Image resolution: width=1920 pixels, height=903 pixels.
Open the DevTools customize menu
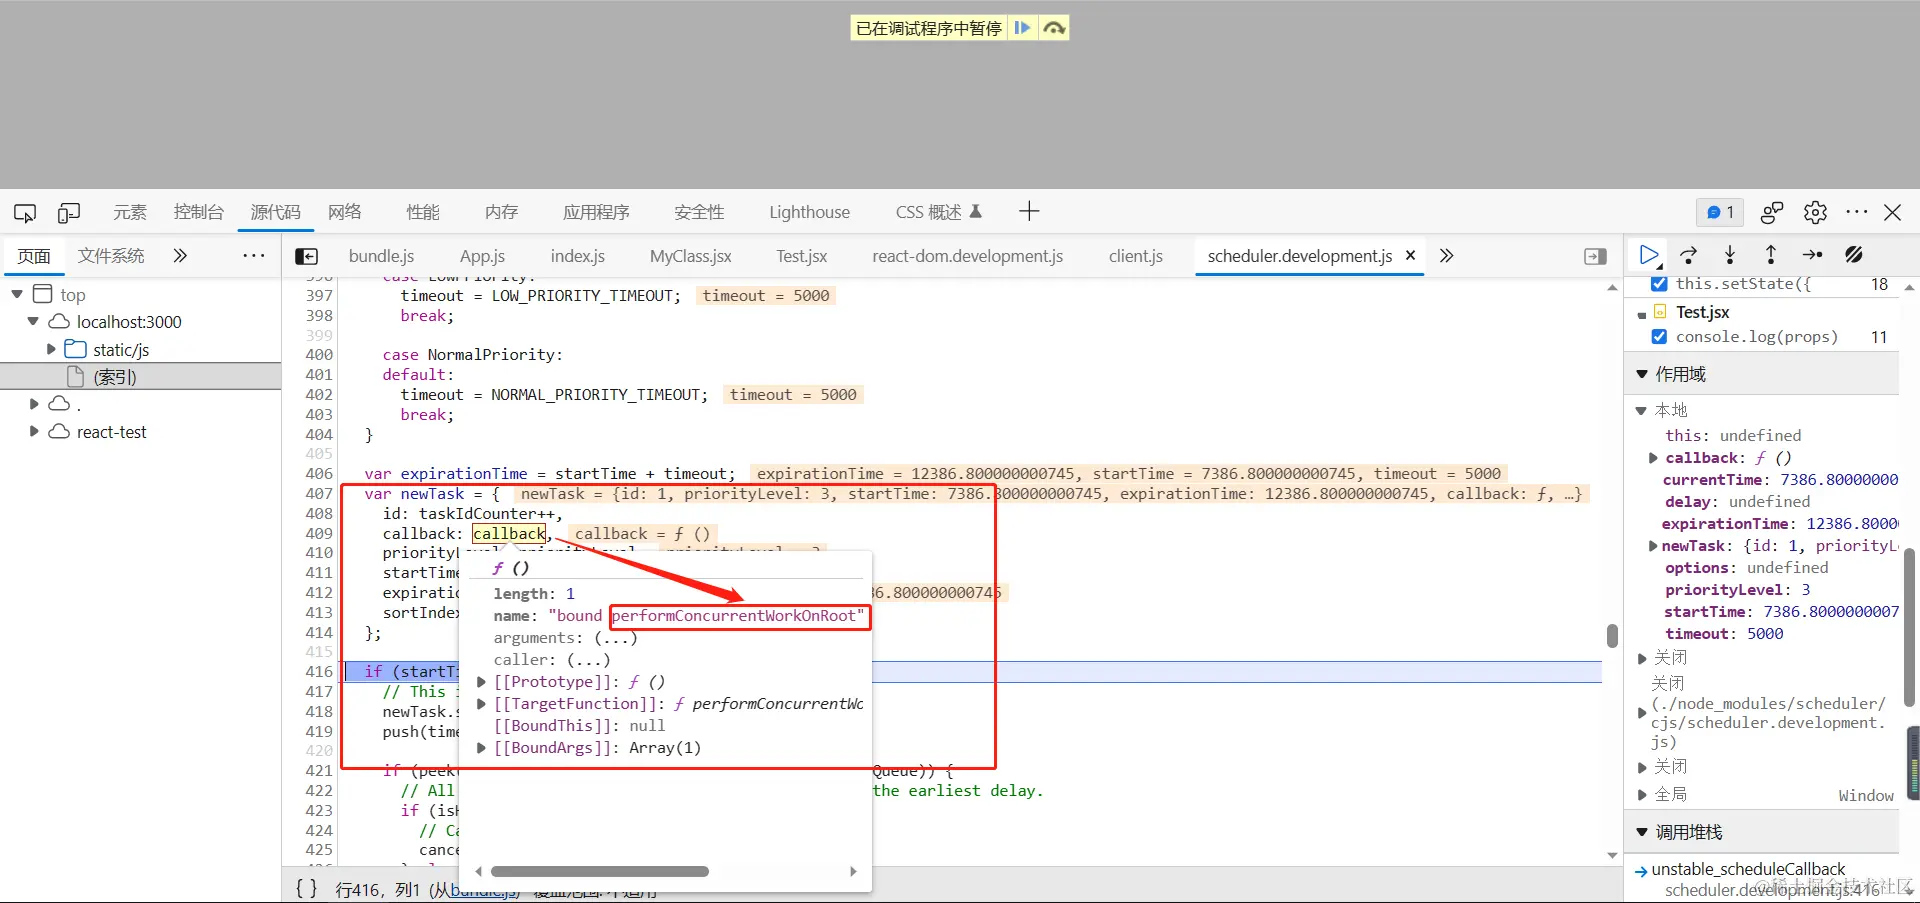[x=1857, y=212]
